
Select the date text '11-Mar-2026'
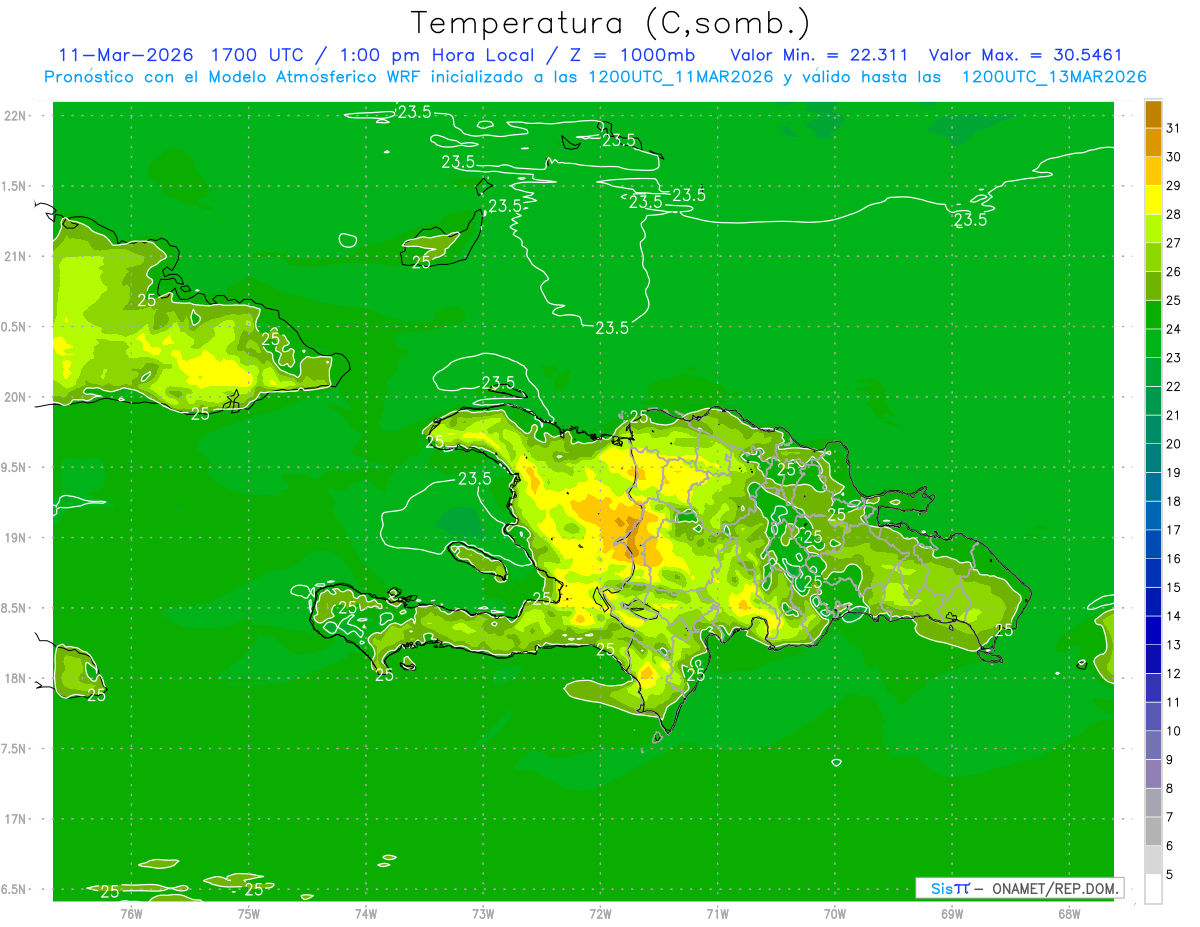point(126,55)
